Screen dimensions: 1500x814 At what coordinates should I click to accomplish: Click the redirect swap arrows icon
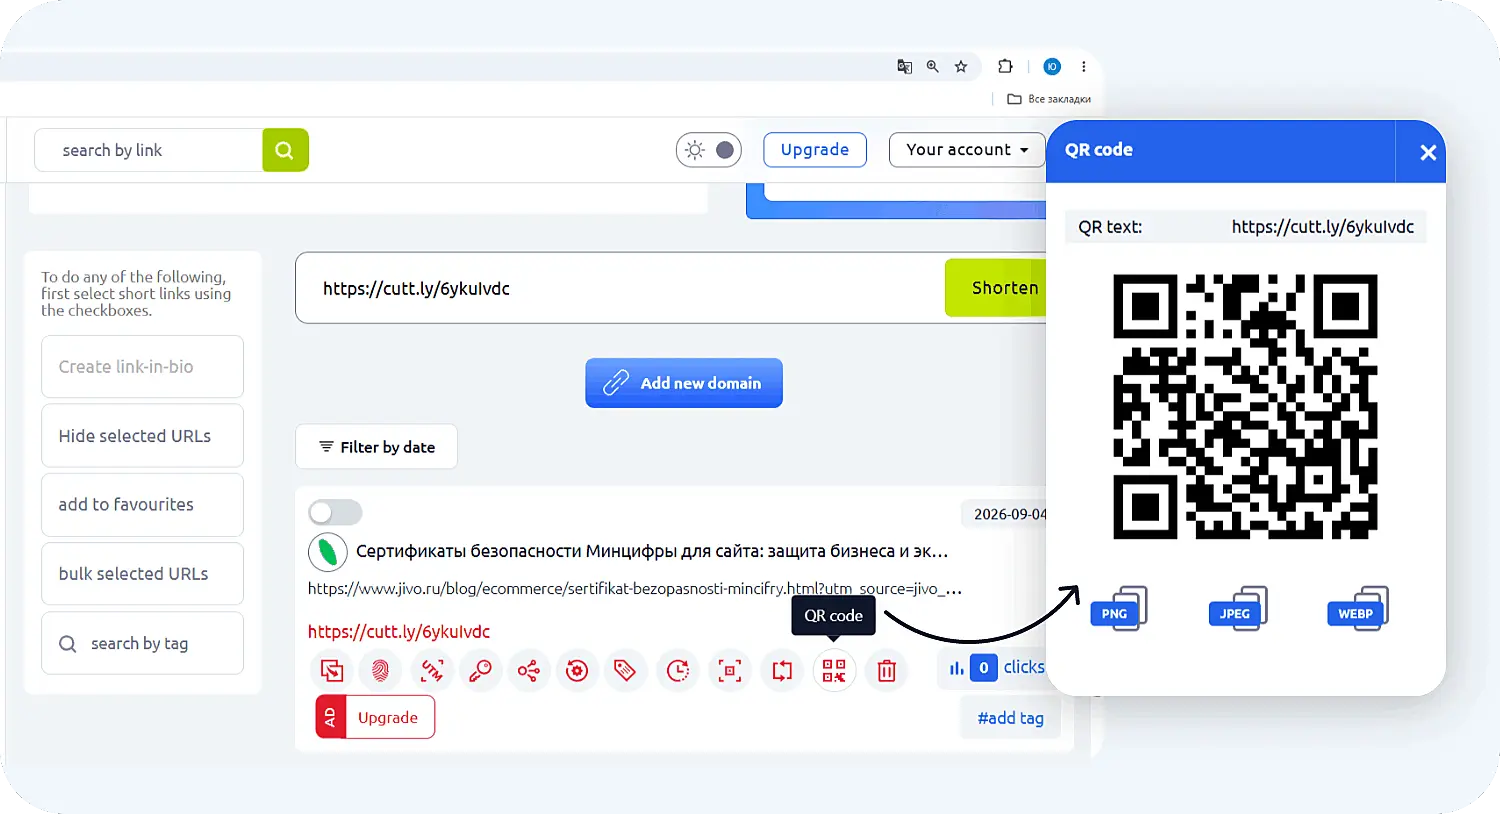point(782,670)
